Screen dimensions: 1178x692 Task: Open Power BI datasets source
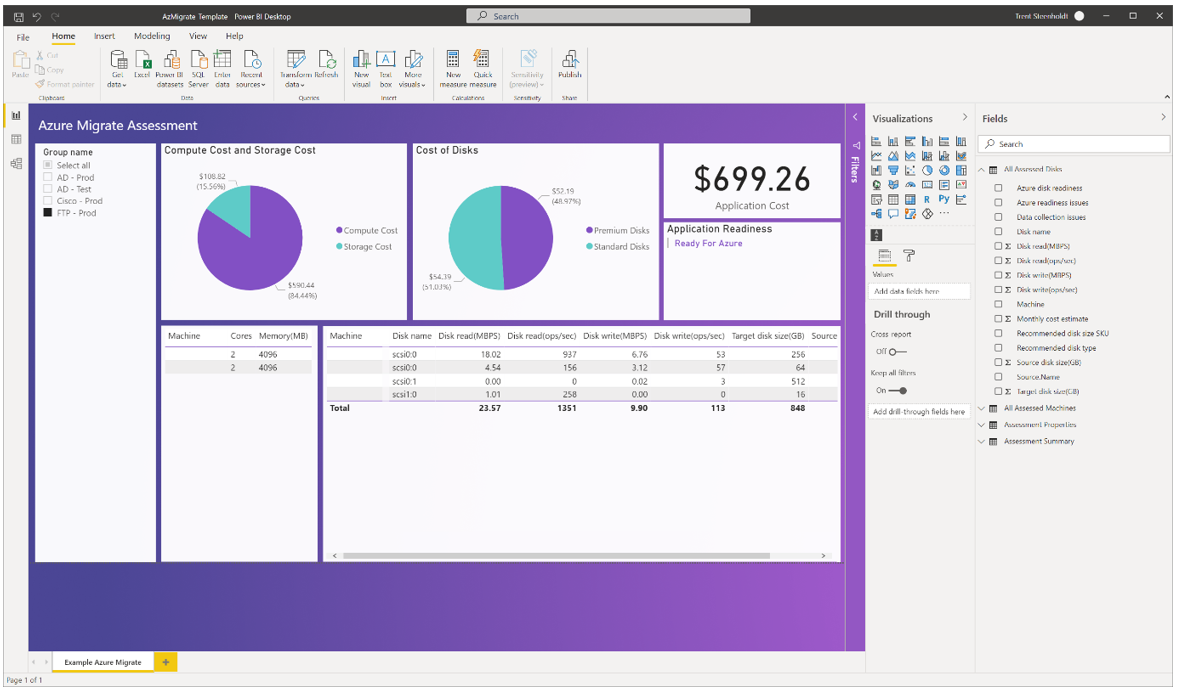(x=170, y=68)
